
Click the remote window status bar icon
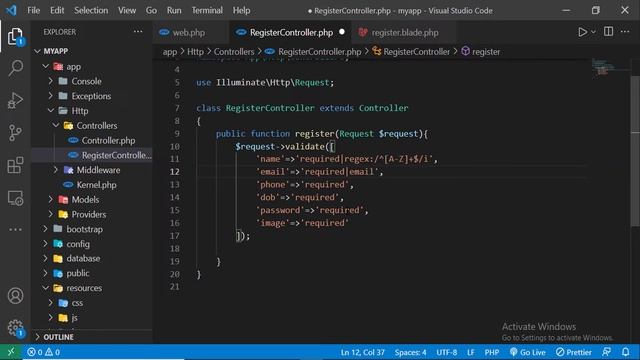tap(11, 352)
